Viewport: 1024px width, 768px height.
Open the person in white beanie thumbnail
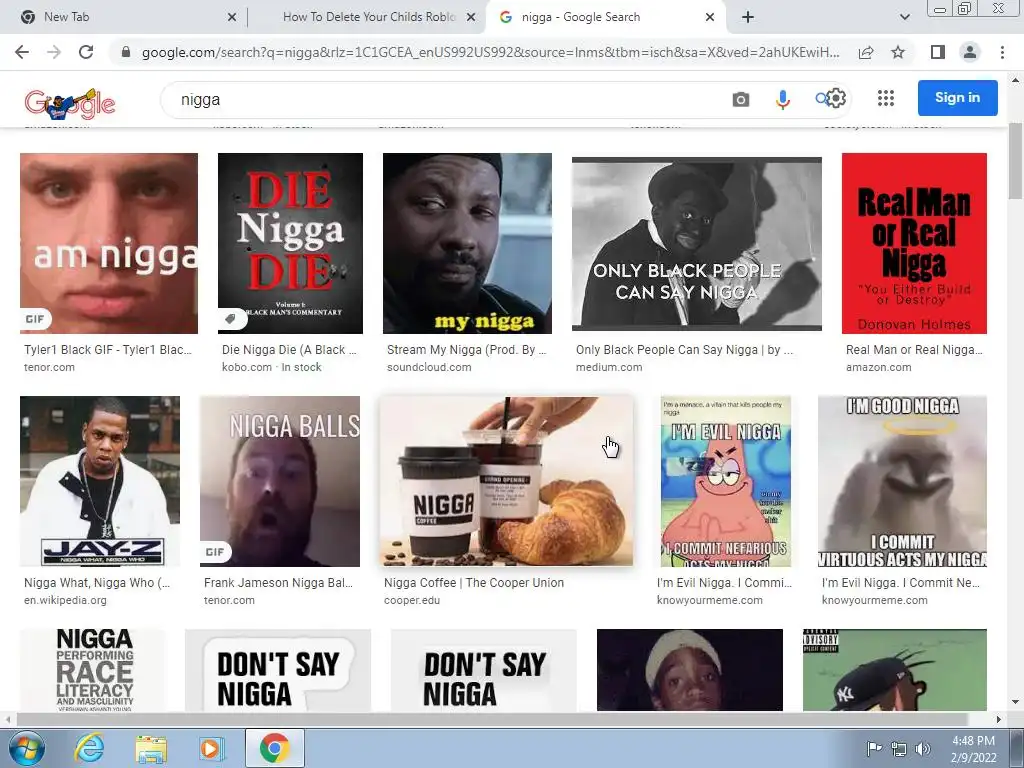[690, 669]
